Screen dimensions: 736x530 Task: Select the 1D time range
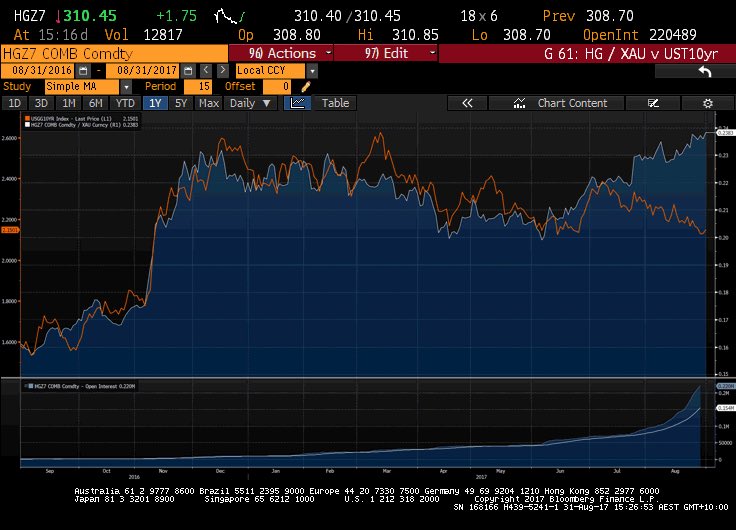click(x=15, y=103)
